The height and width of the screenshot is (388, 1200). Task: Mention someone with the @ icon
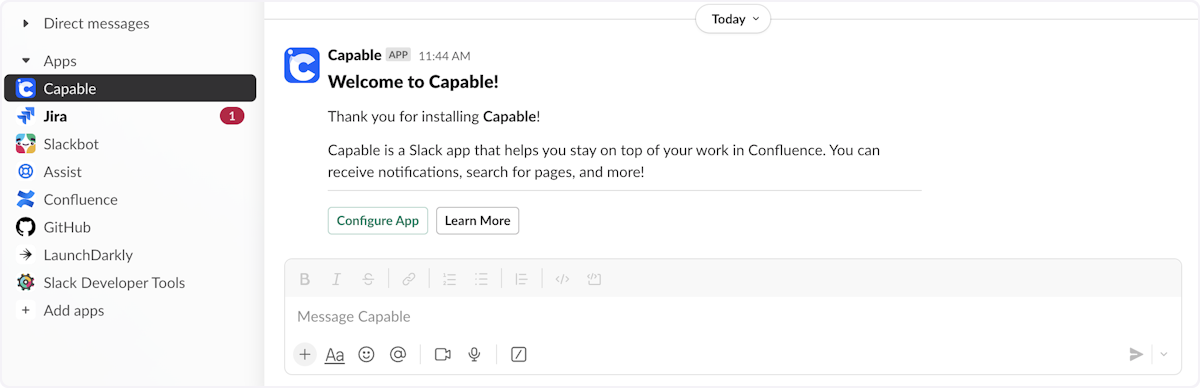pos(397,354)
